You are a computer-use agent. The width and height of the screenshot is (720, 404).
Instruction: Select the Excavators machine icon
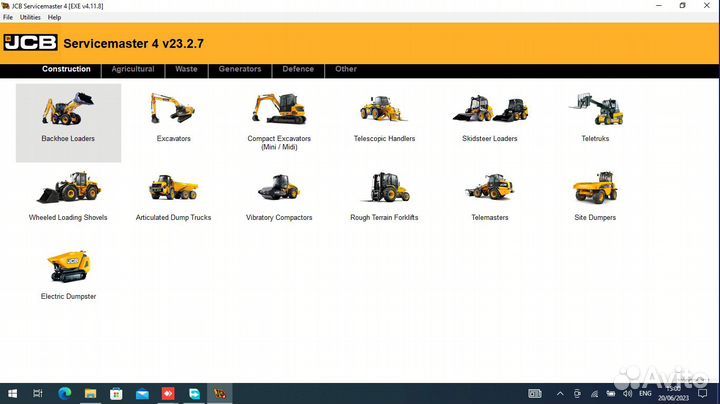[x=173, y=109]
